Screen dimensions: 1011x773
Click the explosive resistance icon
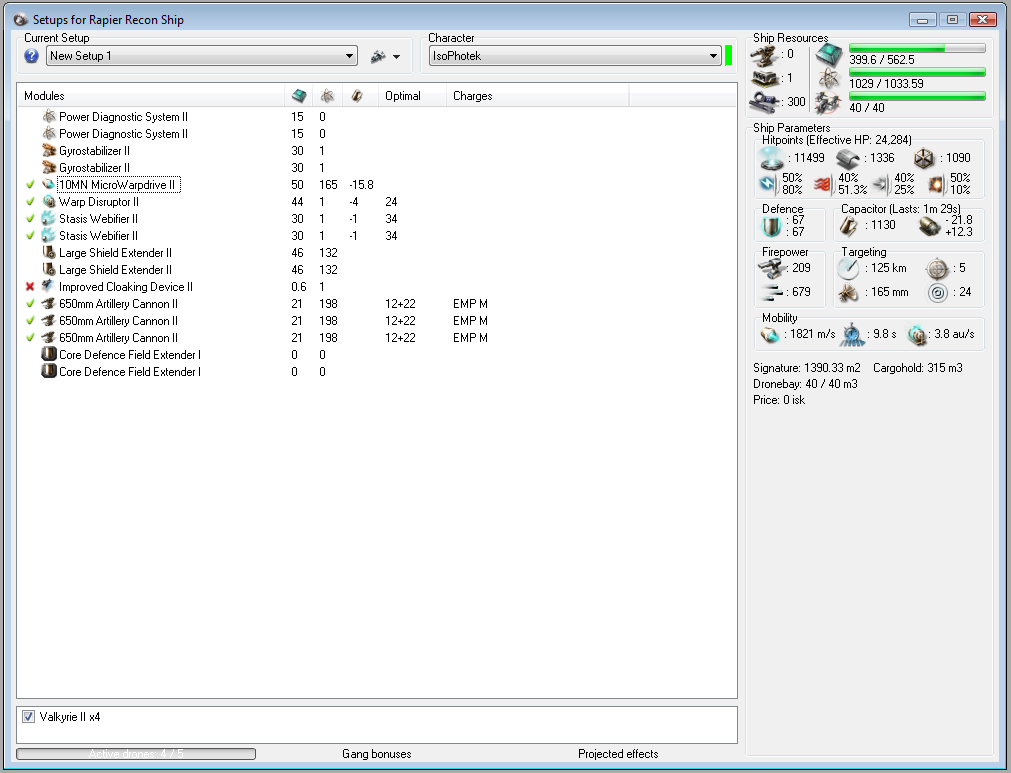point(936,185)
